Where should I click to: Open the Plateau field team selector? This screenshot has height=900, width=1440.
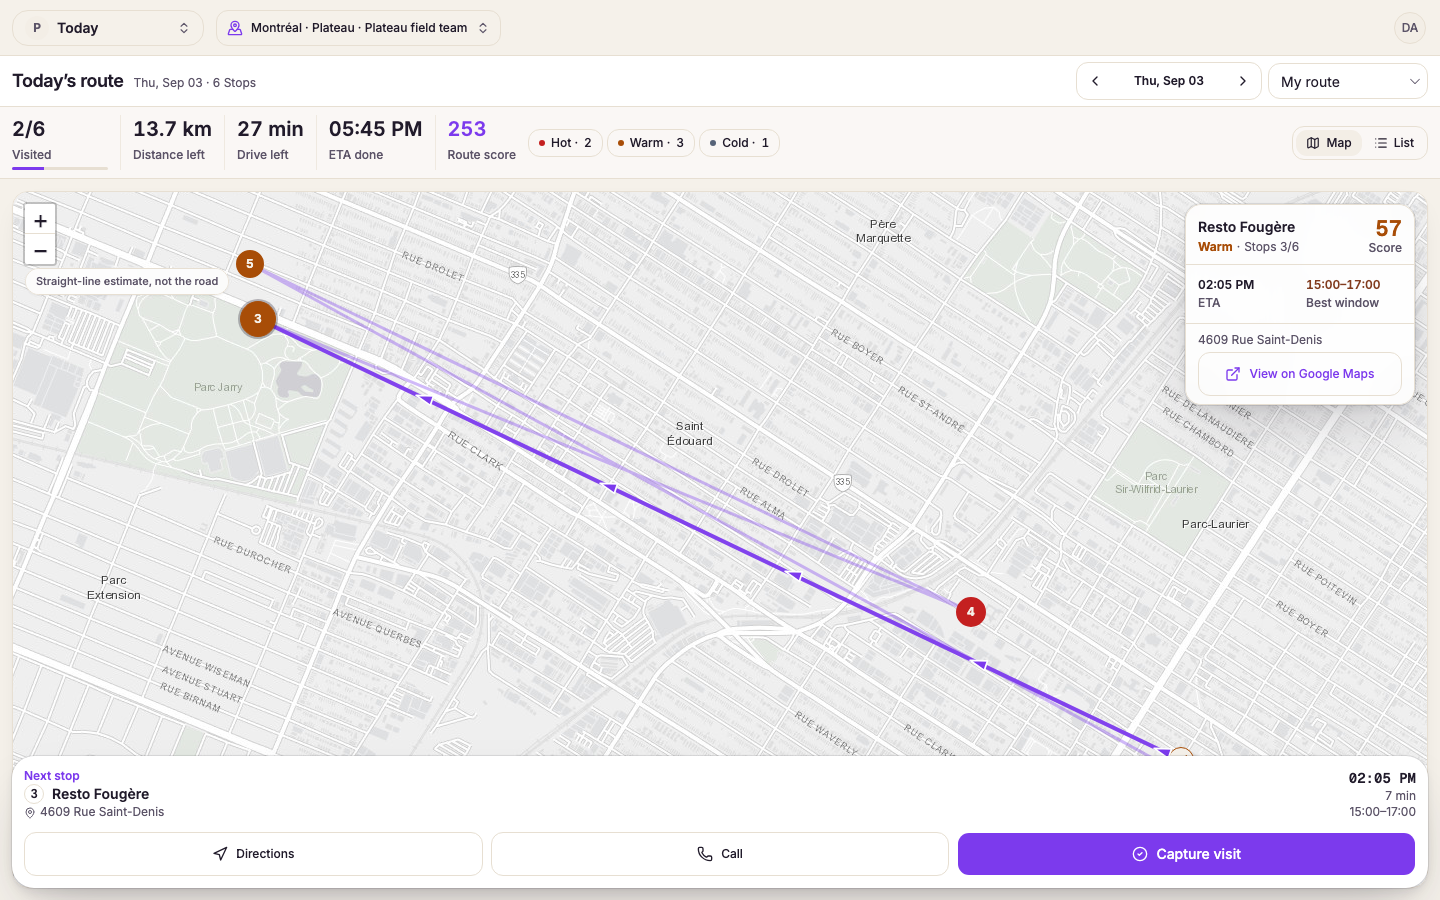(358, 28)
